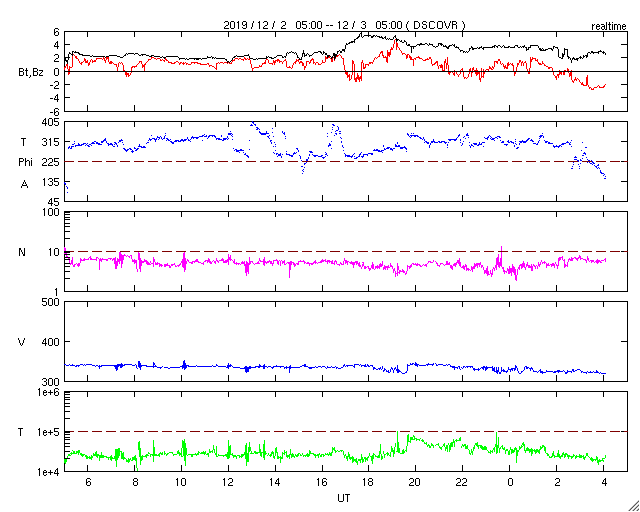Click the 'Phi' axis label
The image size is (640, 512).
(x=25, y=162)
